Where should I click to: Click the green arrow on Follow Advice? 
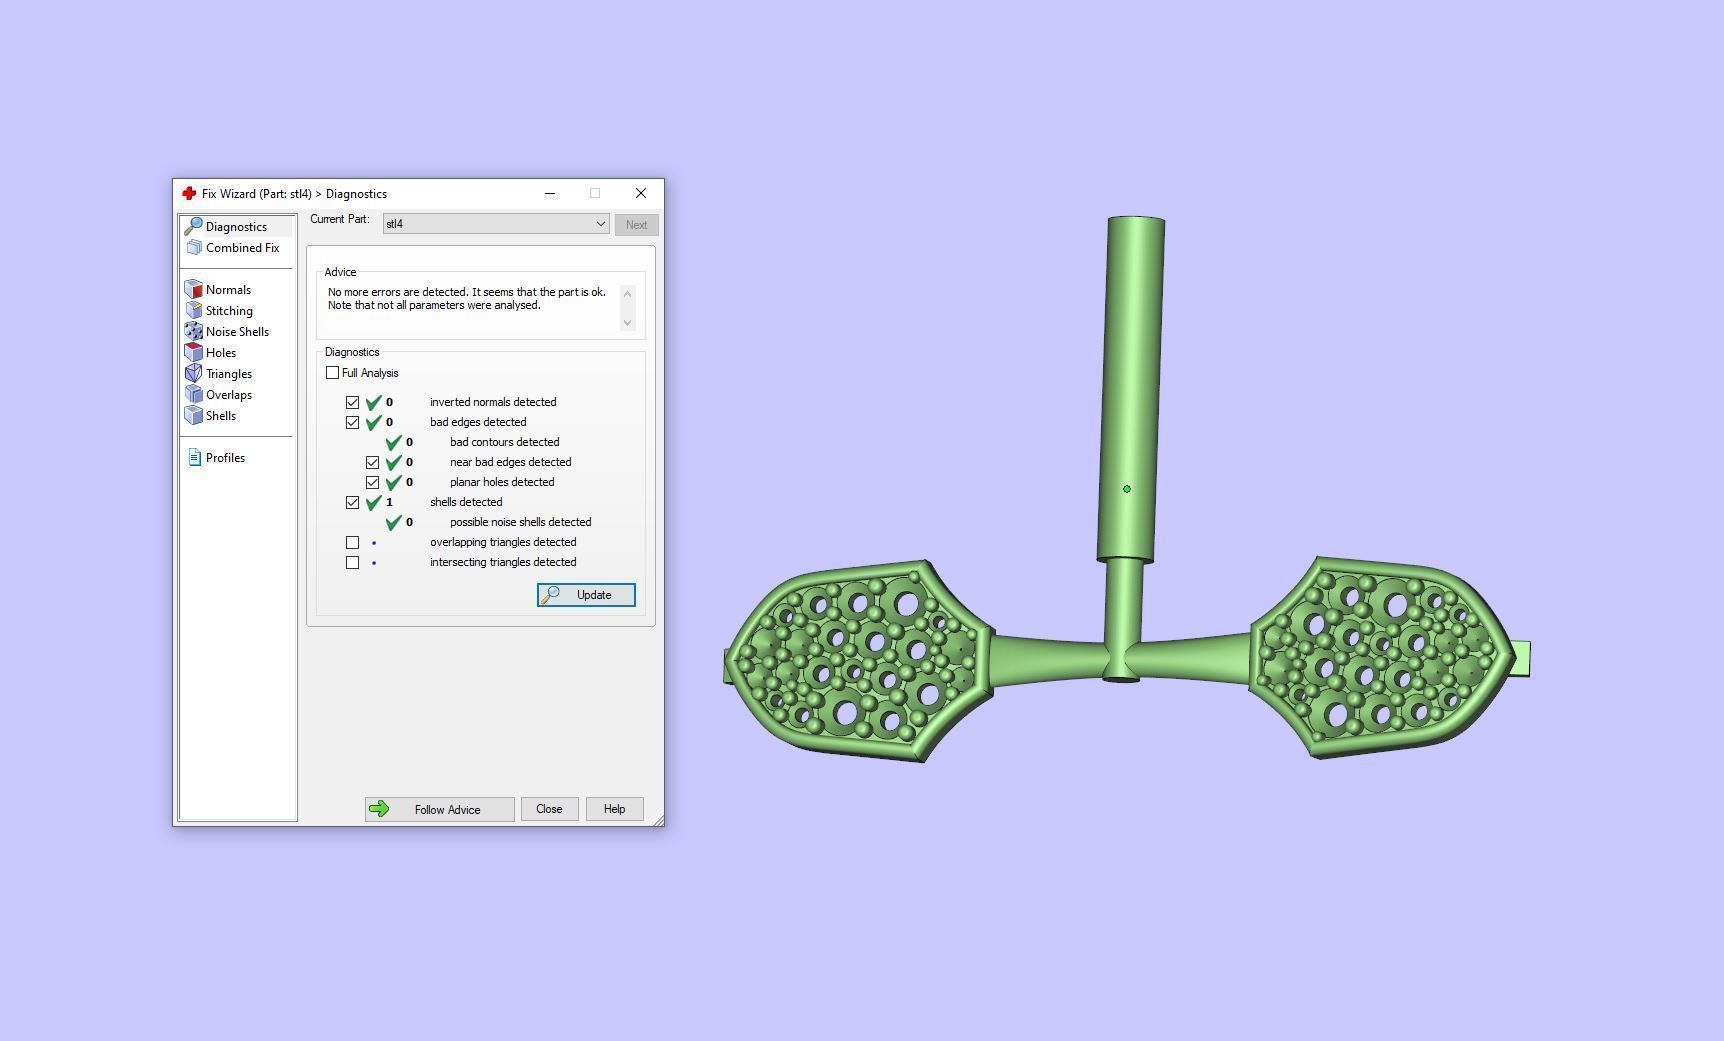click(379, 809)
